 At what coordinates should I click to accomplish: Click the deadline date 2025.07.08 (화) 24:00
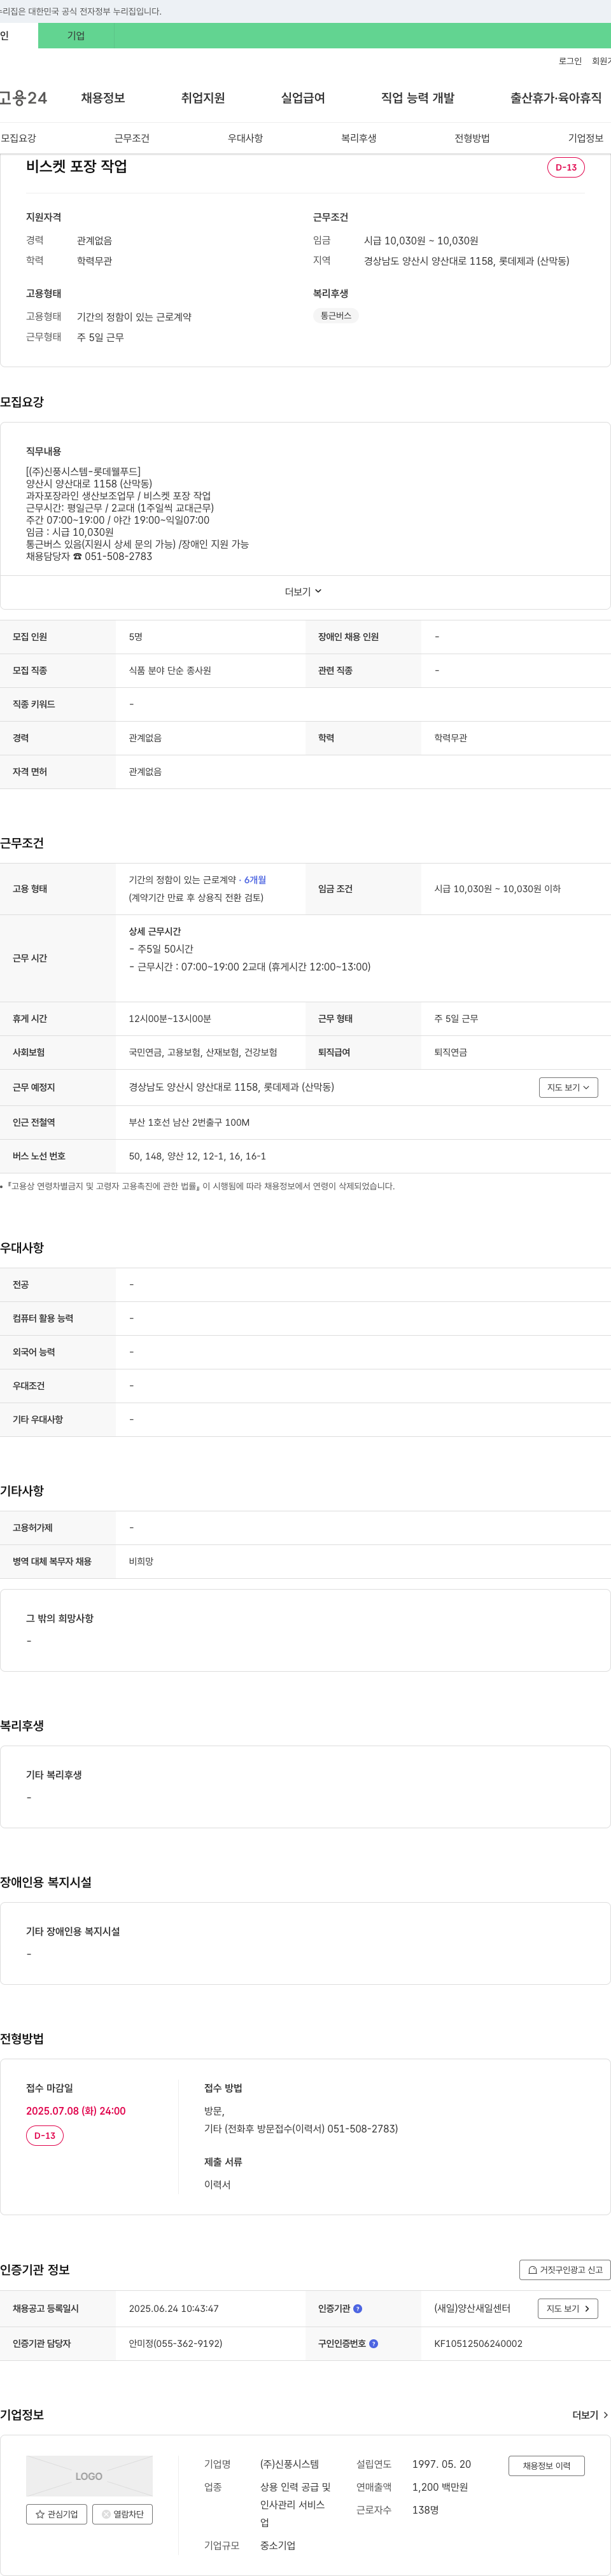76,2111
